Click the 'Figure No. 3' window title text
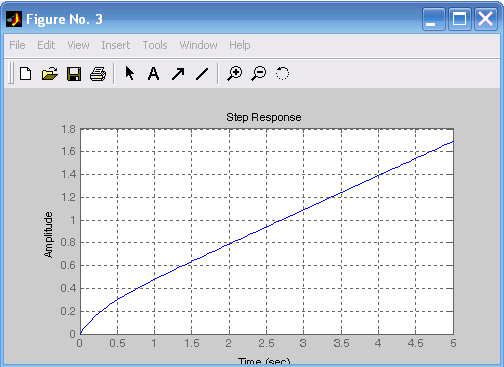This screenshot has width=504, height=367. [x=64, y=19]
